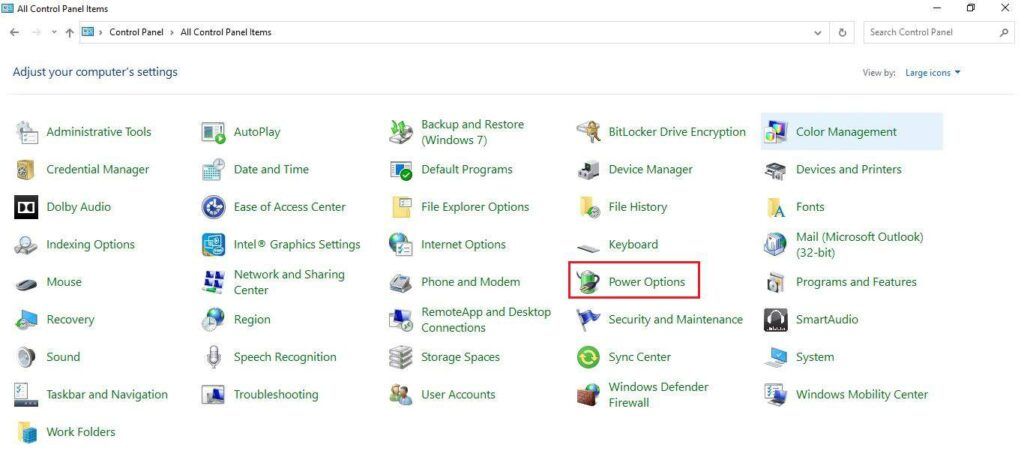Open the File History icon
This screenshot has width=1024, height=475.
click(588, 207)
